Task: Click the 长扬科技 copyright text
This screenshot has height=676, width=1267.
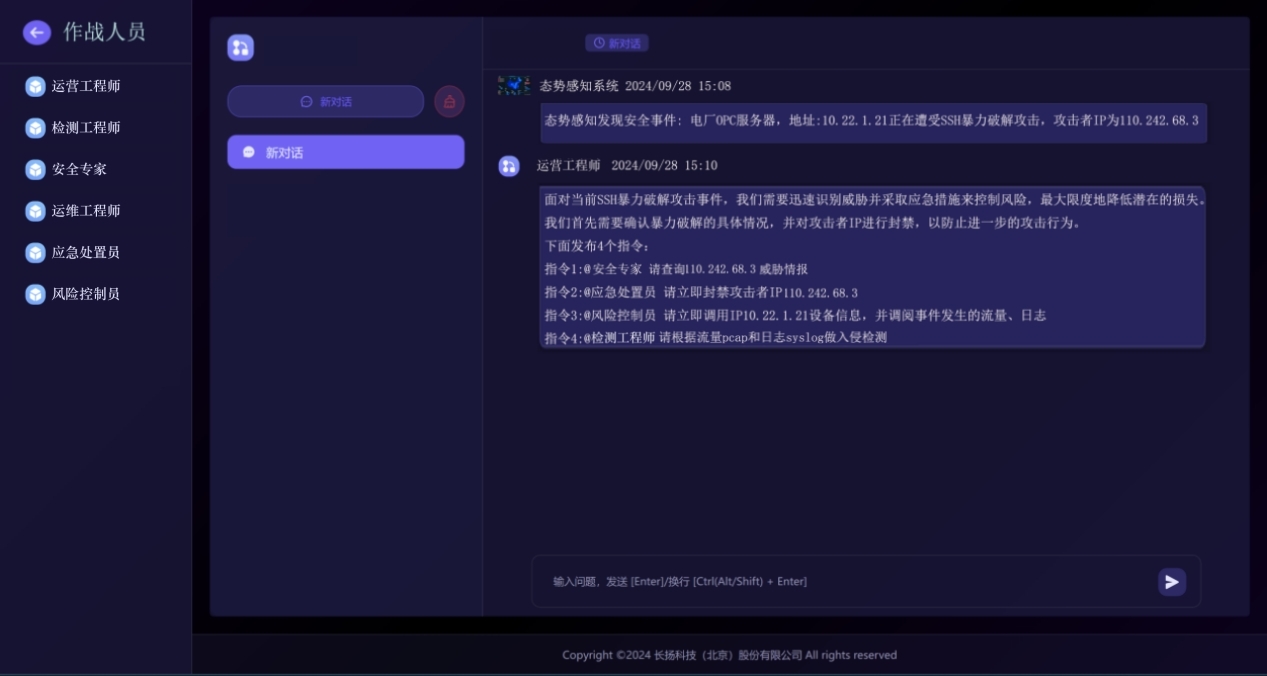Action: tap(729, 654)
